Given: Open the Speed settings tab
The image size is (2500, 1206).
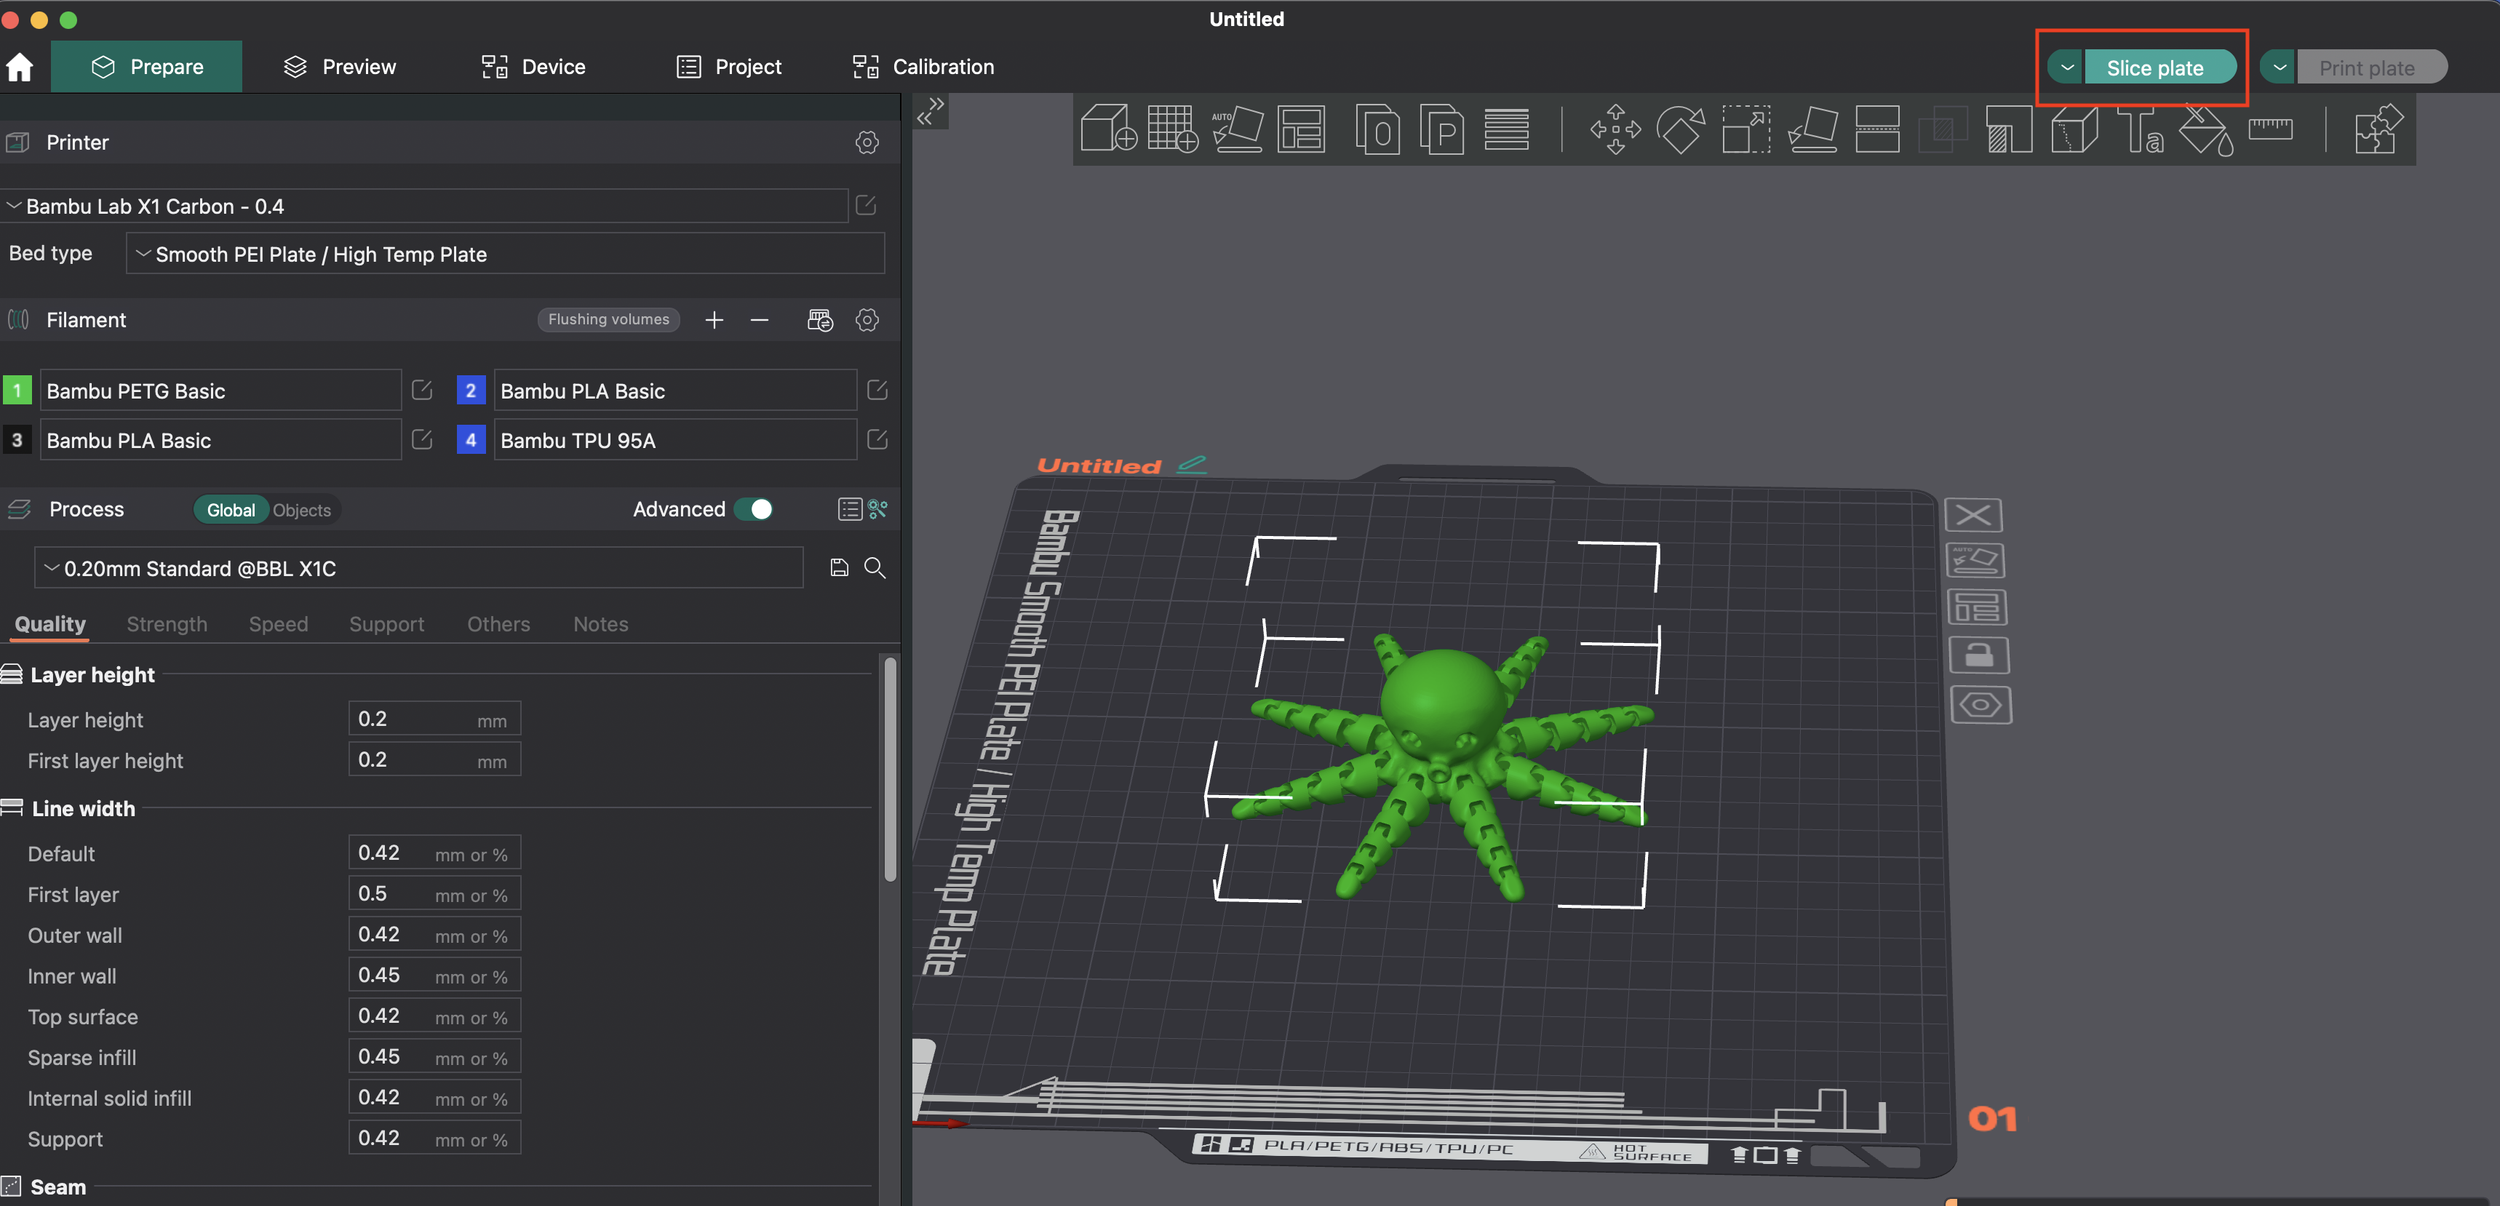Looking at the screenshot, I should coord(278,624).
